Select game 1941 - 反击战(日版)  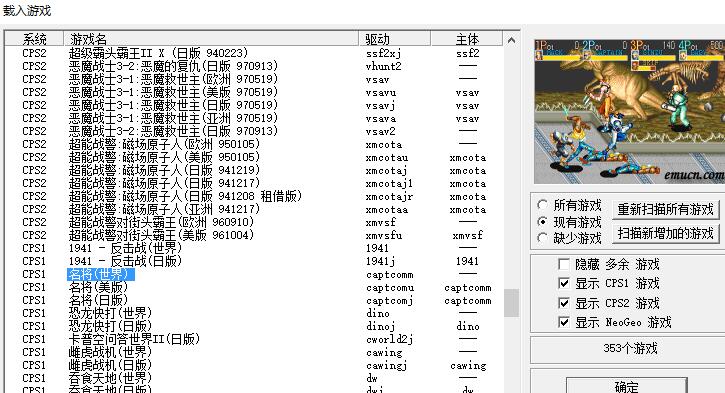125,261
